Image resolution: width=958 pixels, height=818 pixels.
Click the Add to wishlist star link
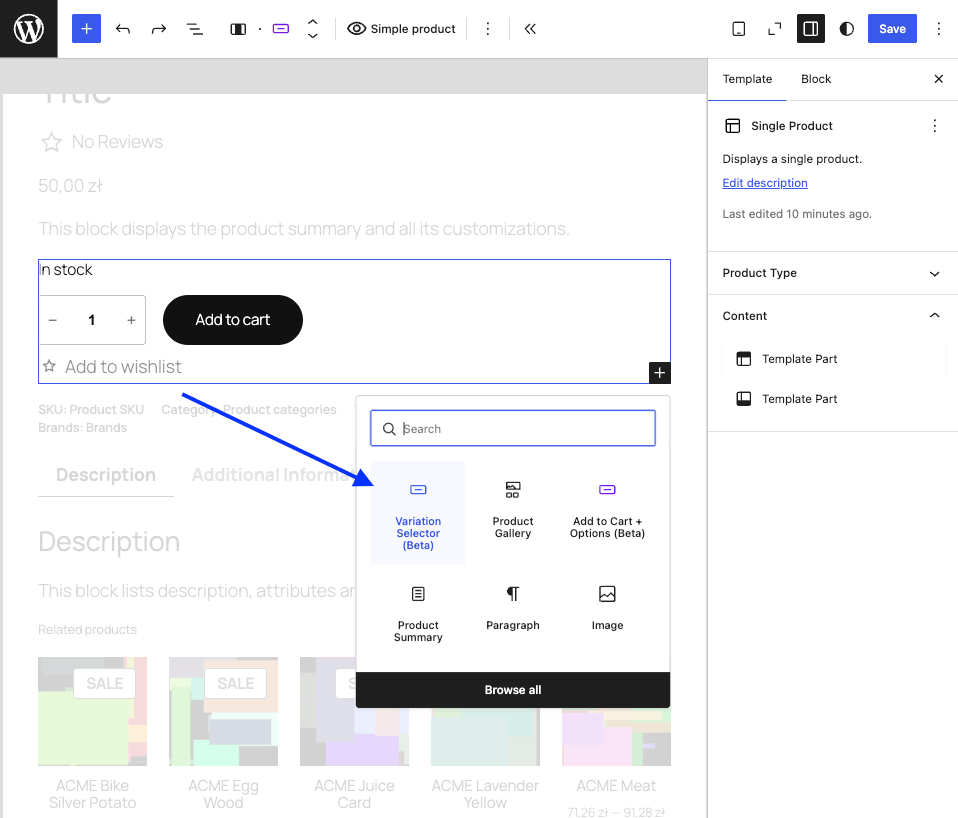coord(112,367)
